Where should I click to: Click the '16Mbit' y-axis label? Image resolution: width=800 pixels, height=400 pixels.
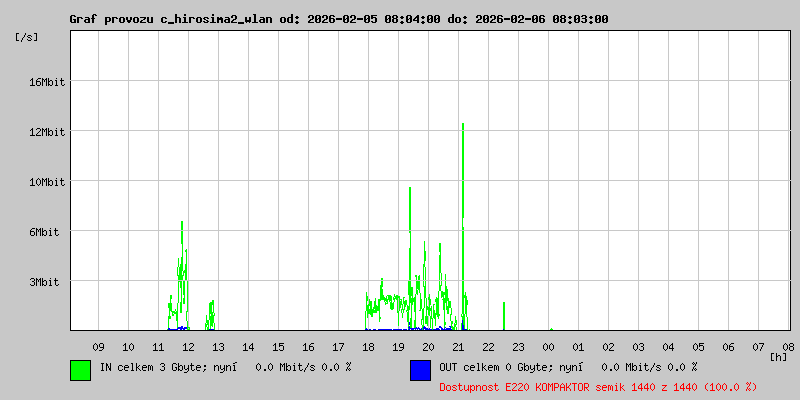click(x=47, y=82)
